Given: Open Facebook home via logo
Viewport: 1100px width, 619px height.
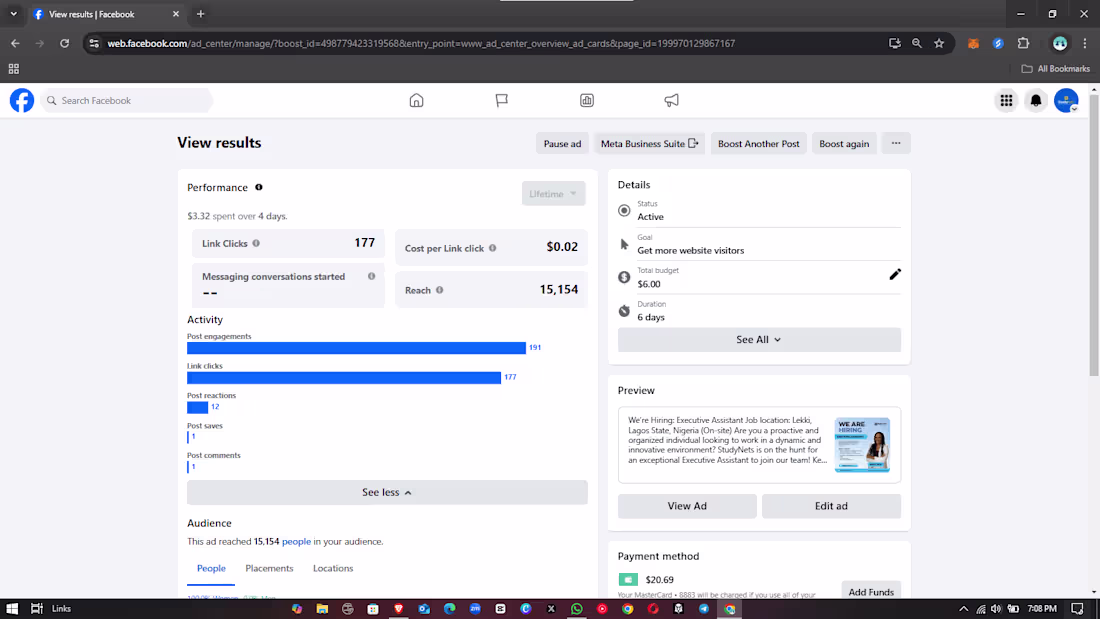Looking at the screenshot, I should tap(22, 100).
